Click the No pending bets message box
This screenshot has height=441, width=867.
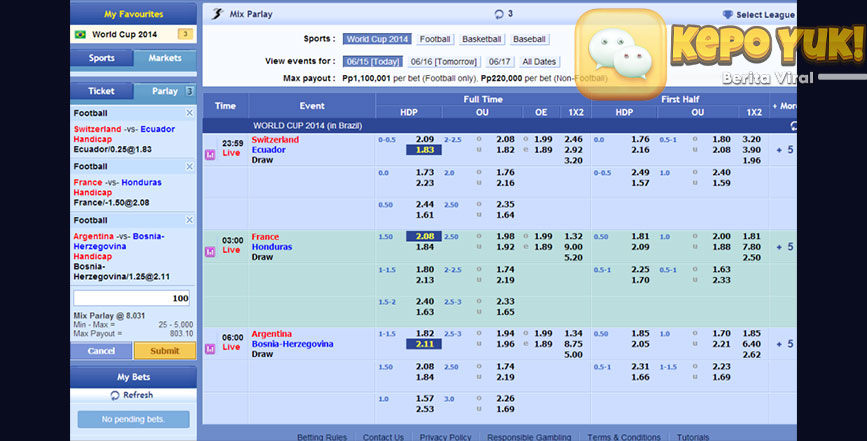(x=133, y=419)
